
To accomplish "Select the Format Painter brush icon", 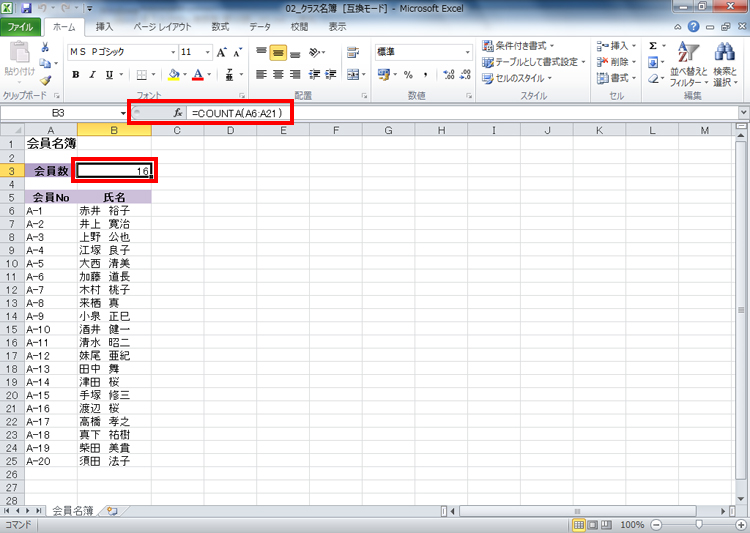I will tap(45, 79).
